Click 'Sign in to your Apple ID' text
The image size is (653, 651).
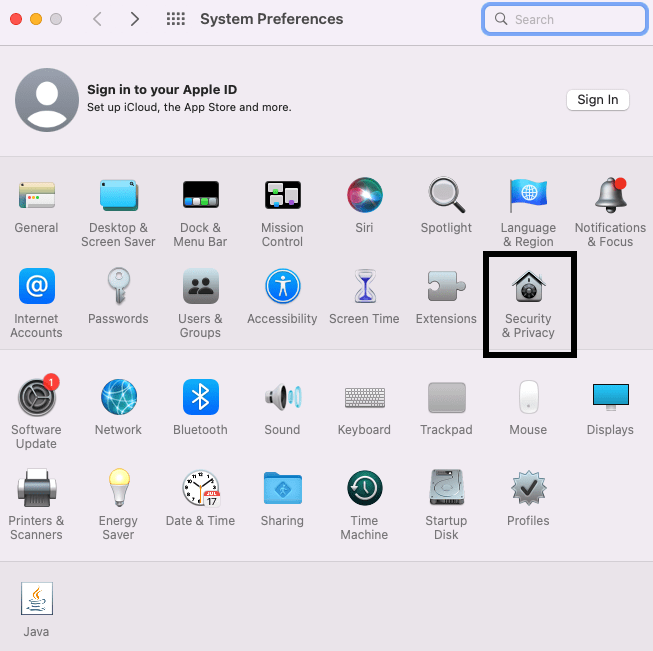click(162, 90)
